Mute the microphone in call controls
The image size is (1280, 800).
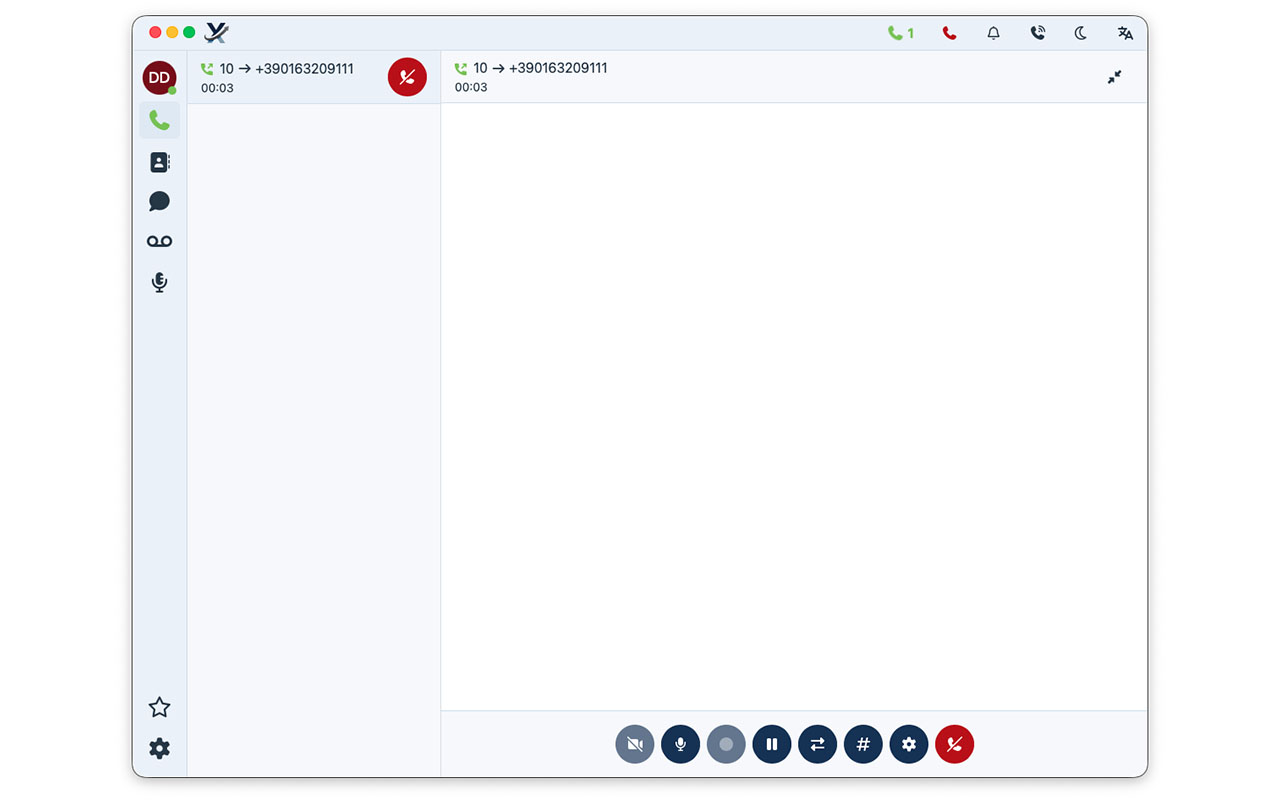[x=680, y=744]
